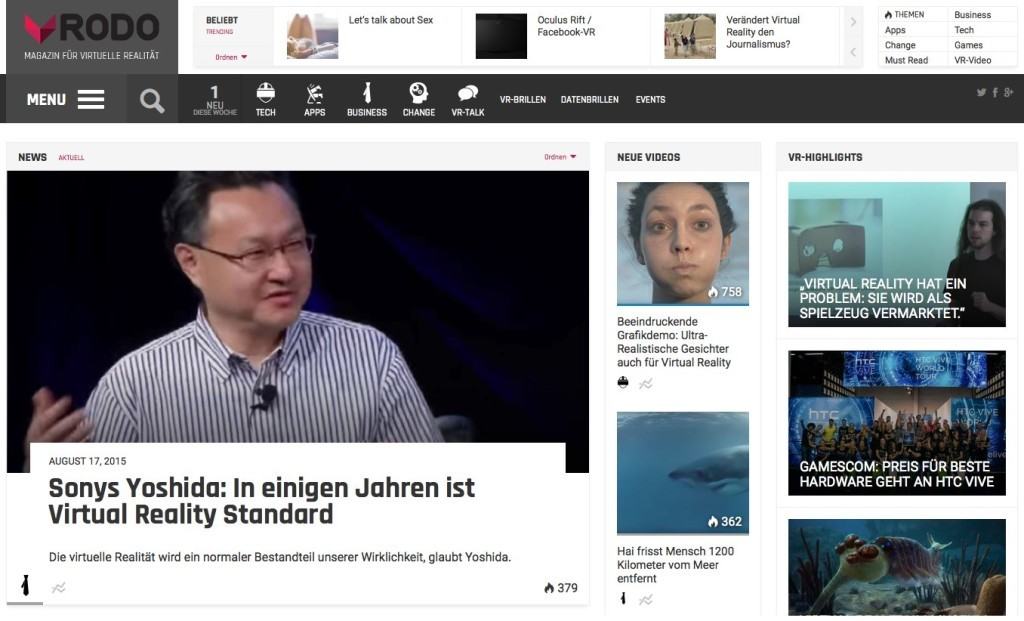Select the VR-Video topic link
This screenshot has height=621, width=1024.
(x=972, y=60)
